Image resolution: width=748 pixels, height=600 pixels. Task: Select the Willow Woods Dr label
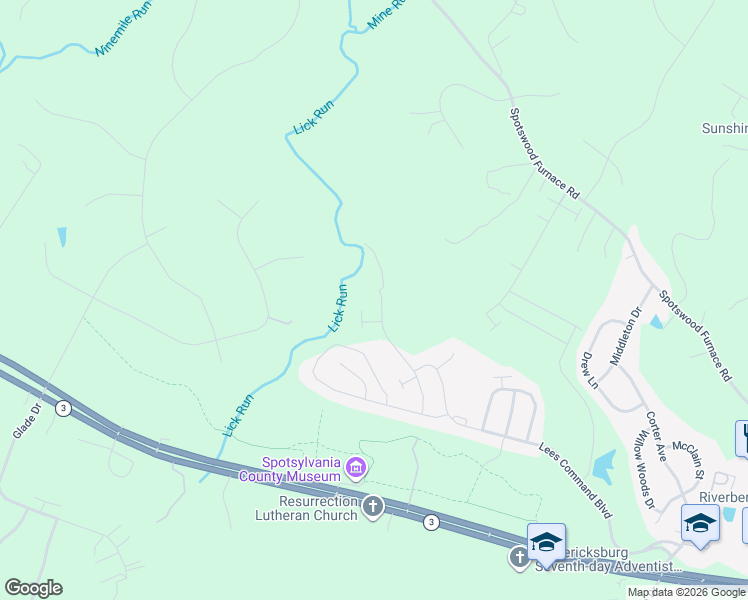click(644, 470)
